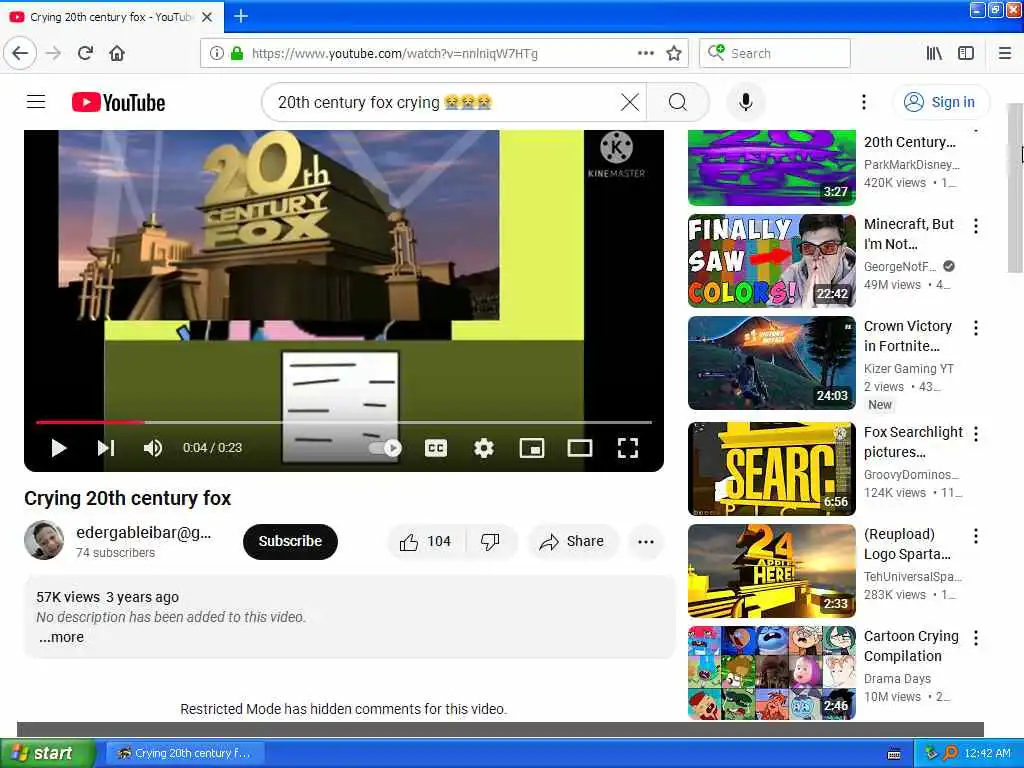Image resolution: width=1024 pixels, height=768 pixels.
Task: Share this video
Action: [x=571, y=541]
